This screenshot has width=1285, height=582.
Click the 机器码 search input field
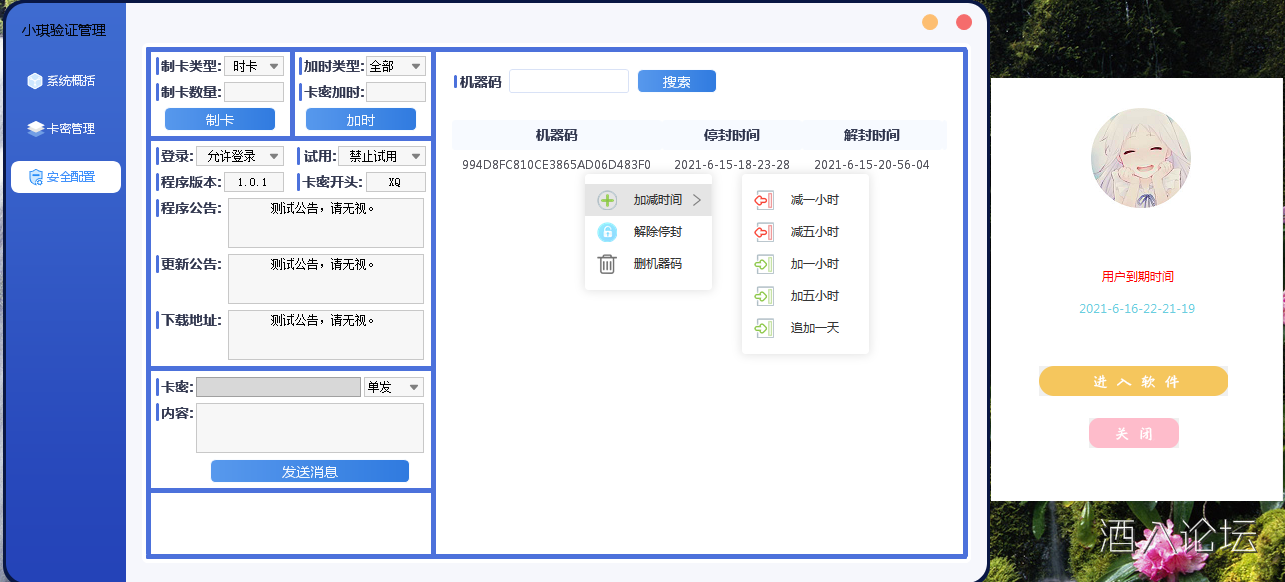[x=568, y=81]
